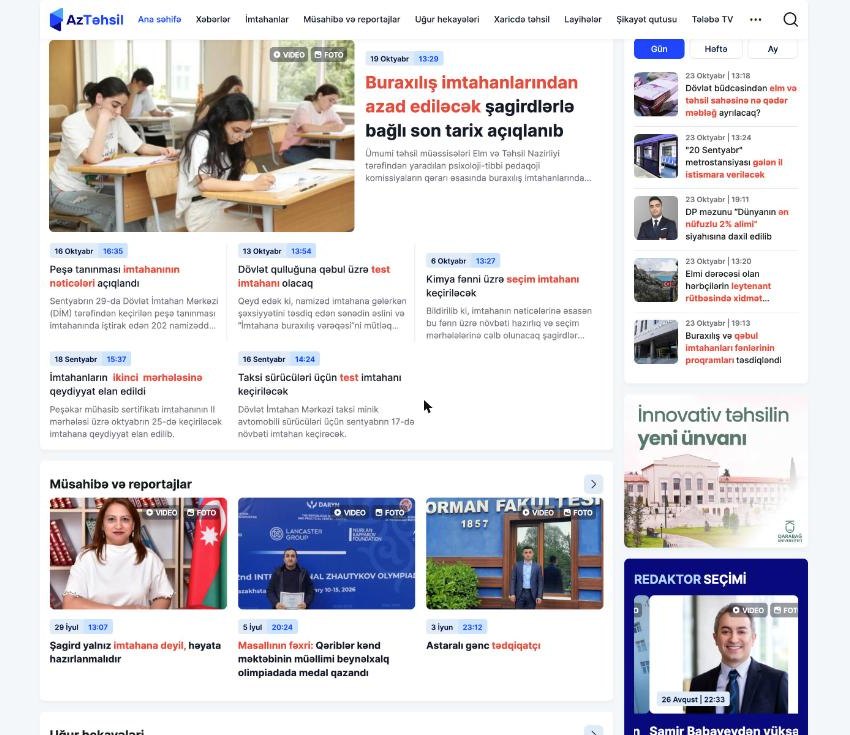Go to the Ana səhifə menu item
The width and height of the screenshot is (850, 735).
[159, 20]
